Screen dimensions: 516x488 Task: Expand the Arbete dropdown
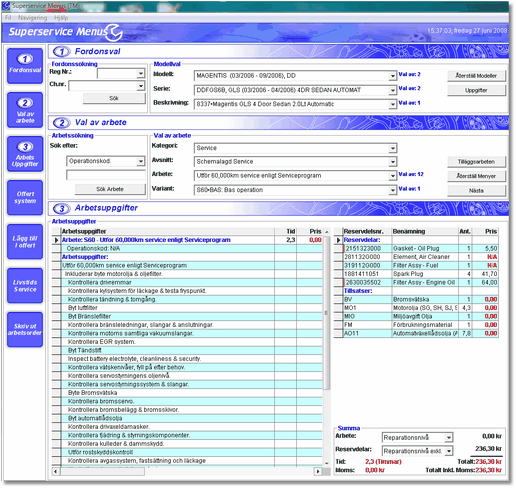click(x=393, y=176)
